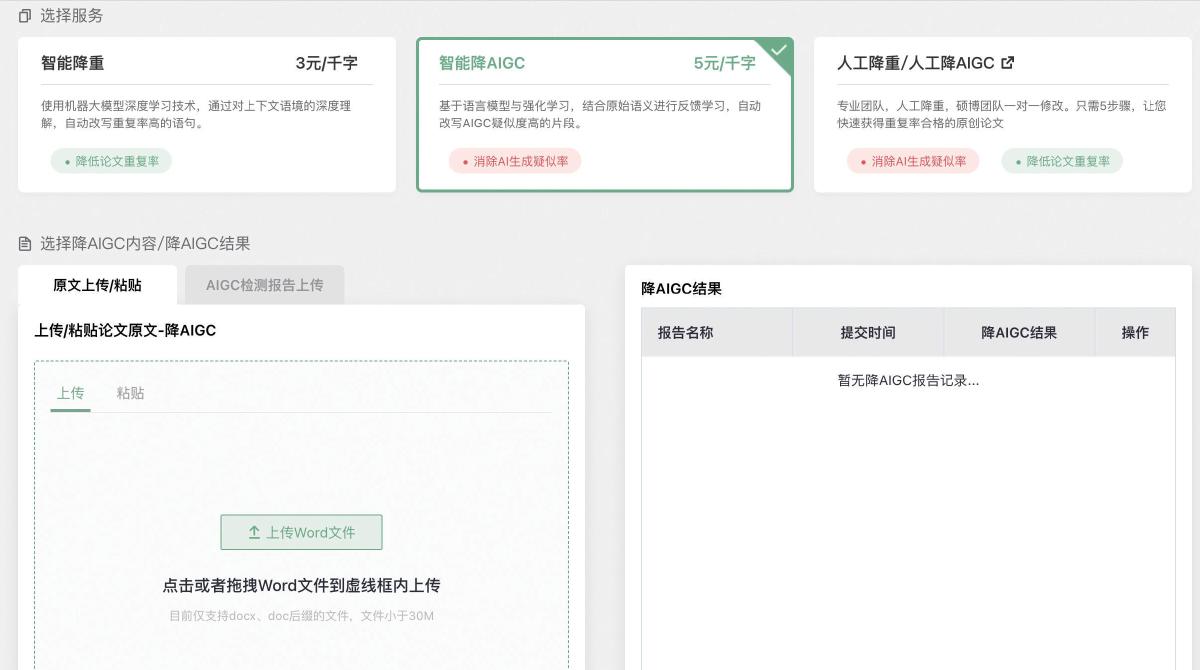
Task: Click the copy icon next to 选择服务
Action: (25, 16)
